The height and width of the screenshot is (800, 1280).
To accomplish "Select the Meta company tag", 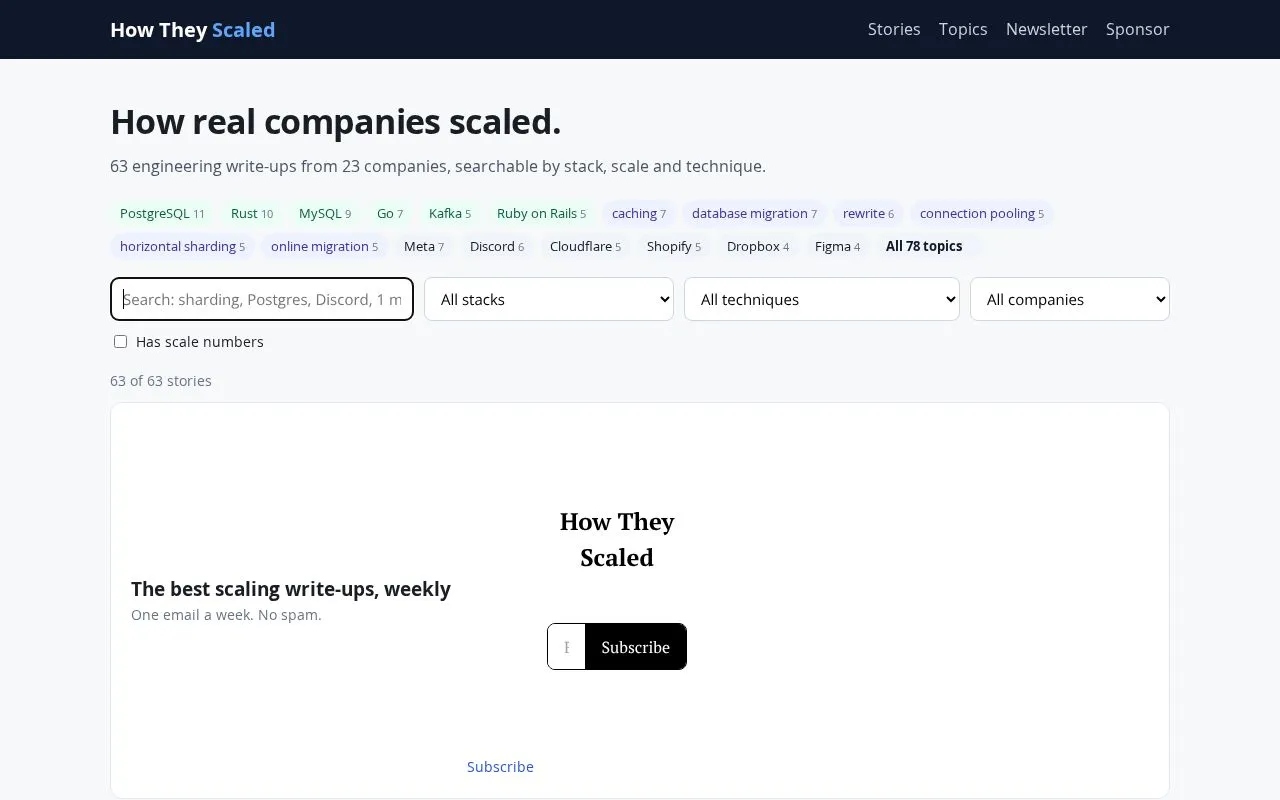I will (424, 246).
